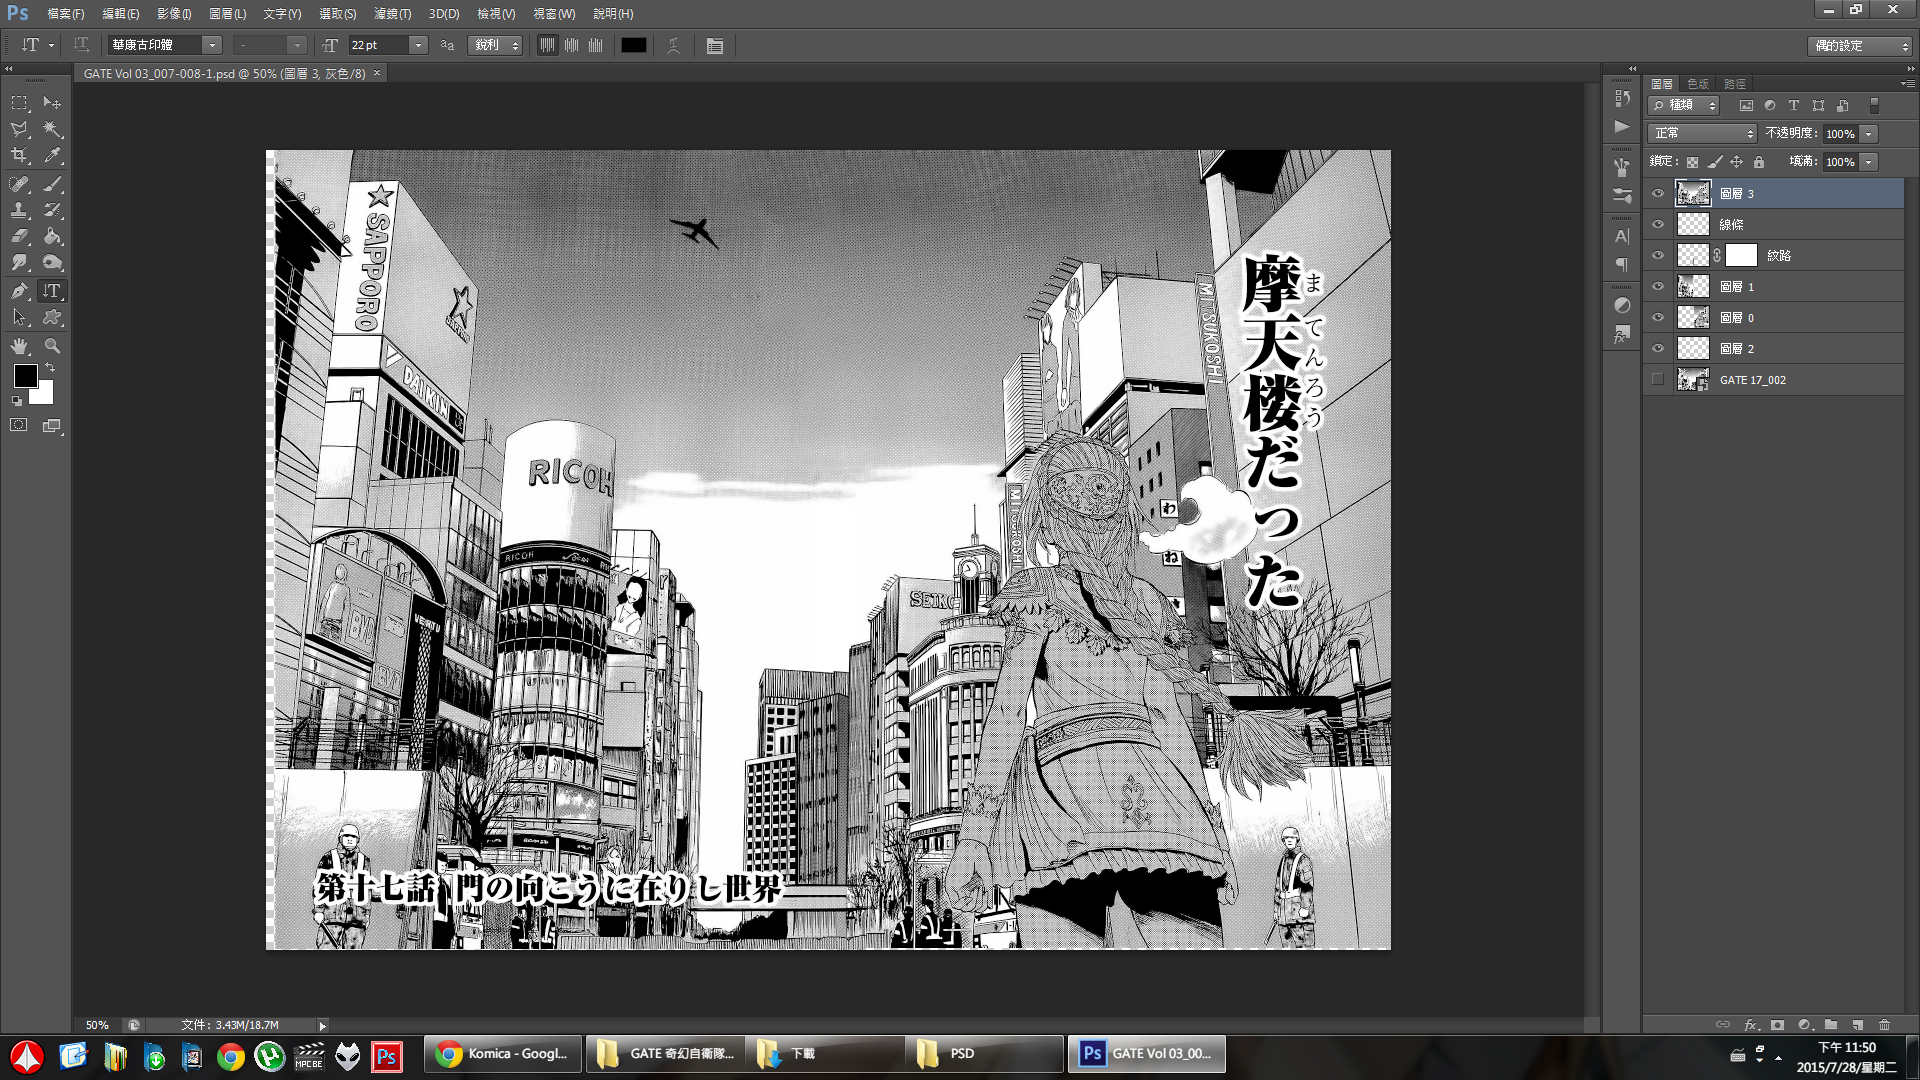Open the anti-aliasing 銳利 dropdown
This screenshot has width=1920, height=1080.
click(x=496, y=46)
